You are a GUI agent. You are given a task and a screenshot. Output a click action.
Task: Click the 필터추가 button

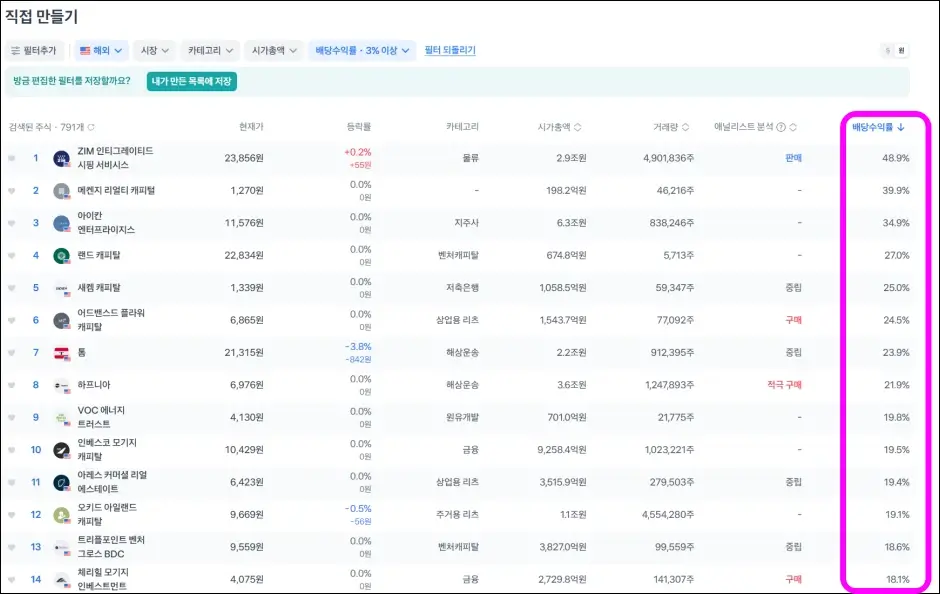click(34, 50)
